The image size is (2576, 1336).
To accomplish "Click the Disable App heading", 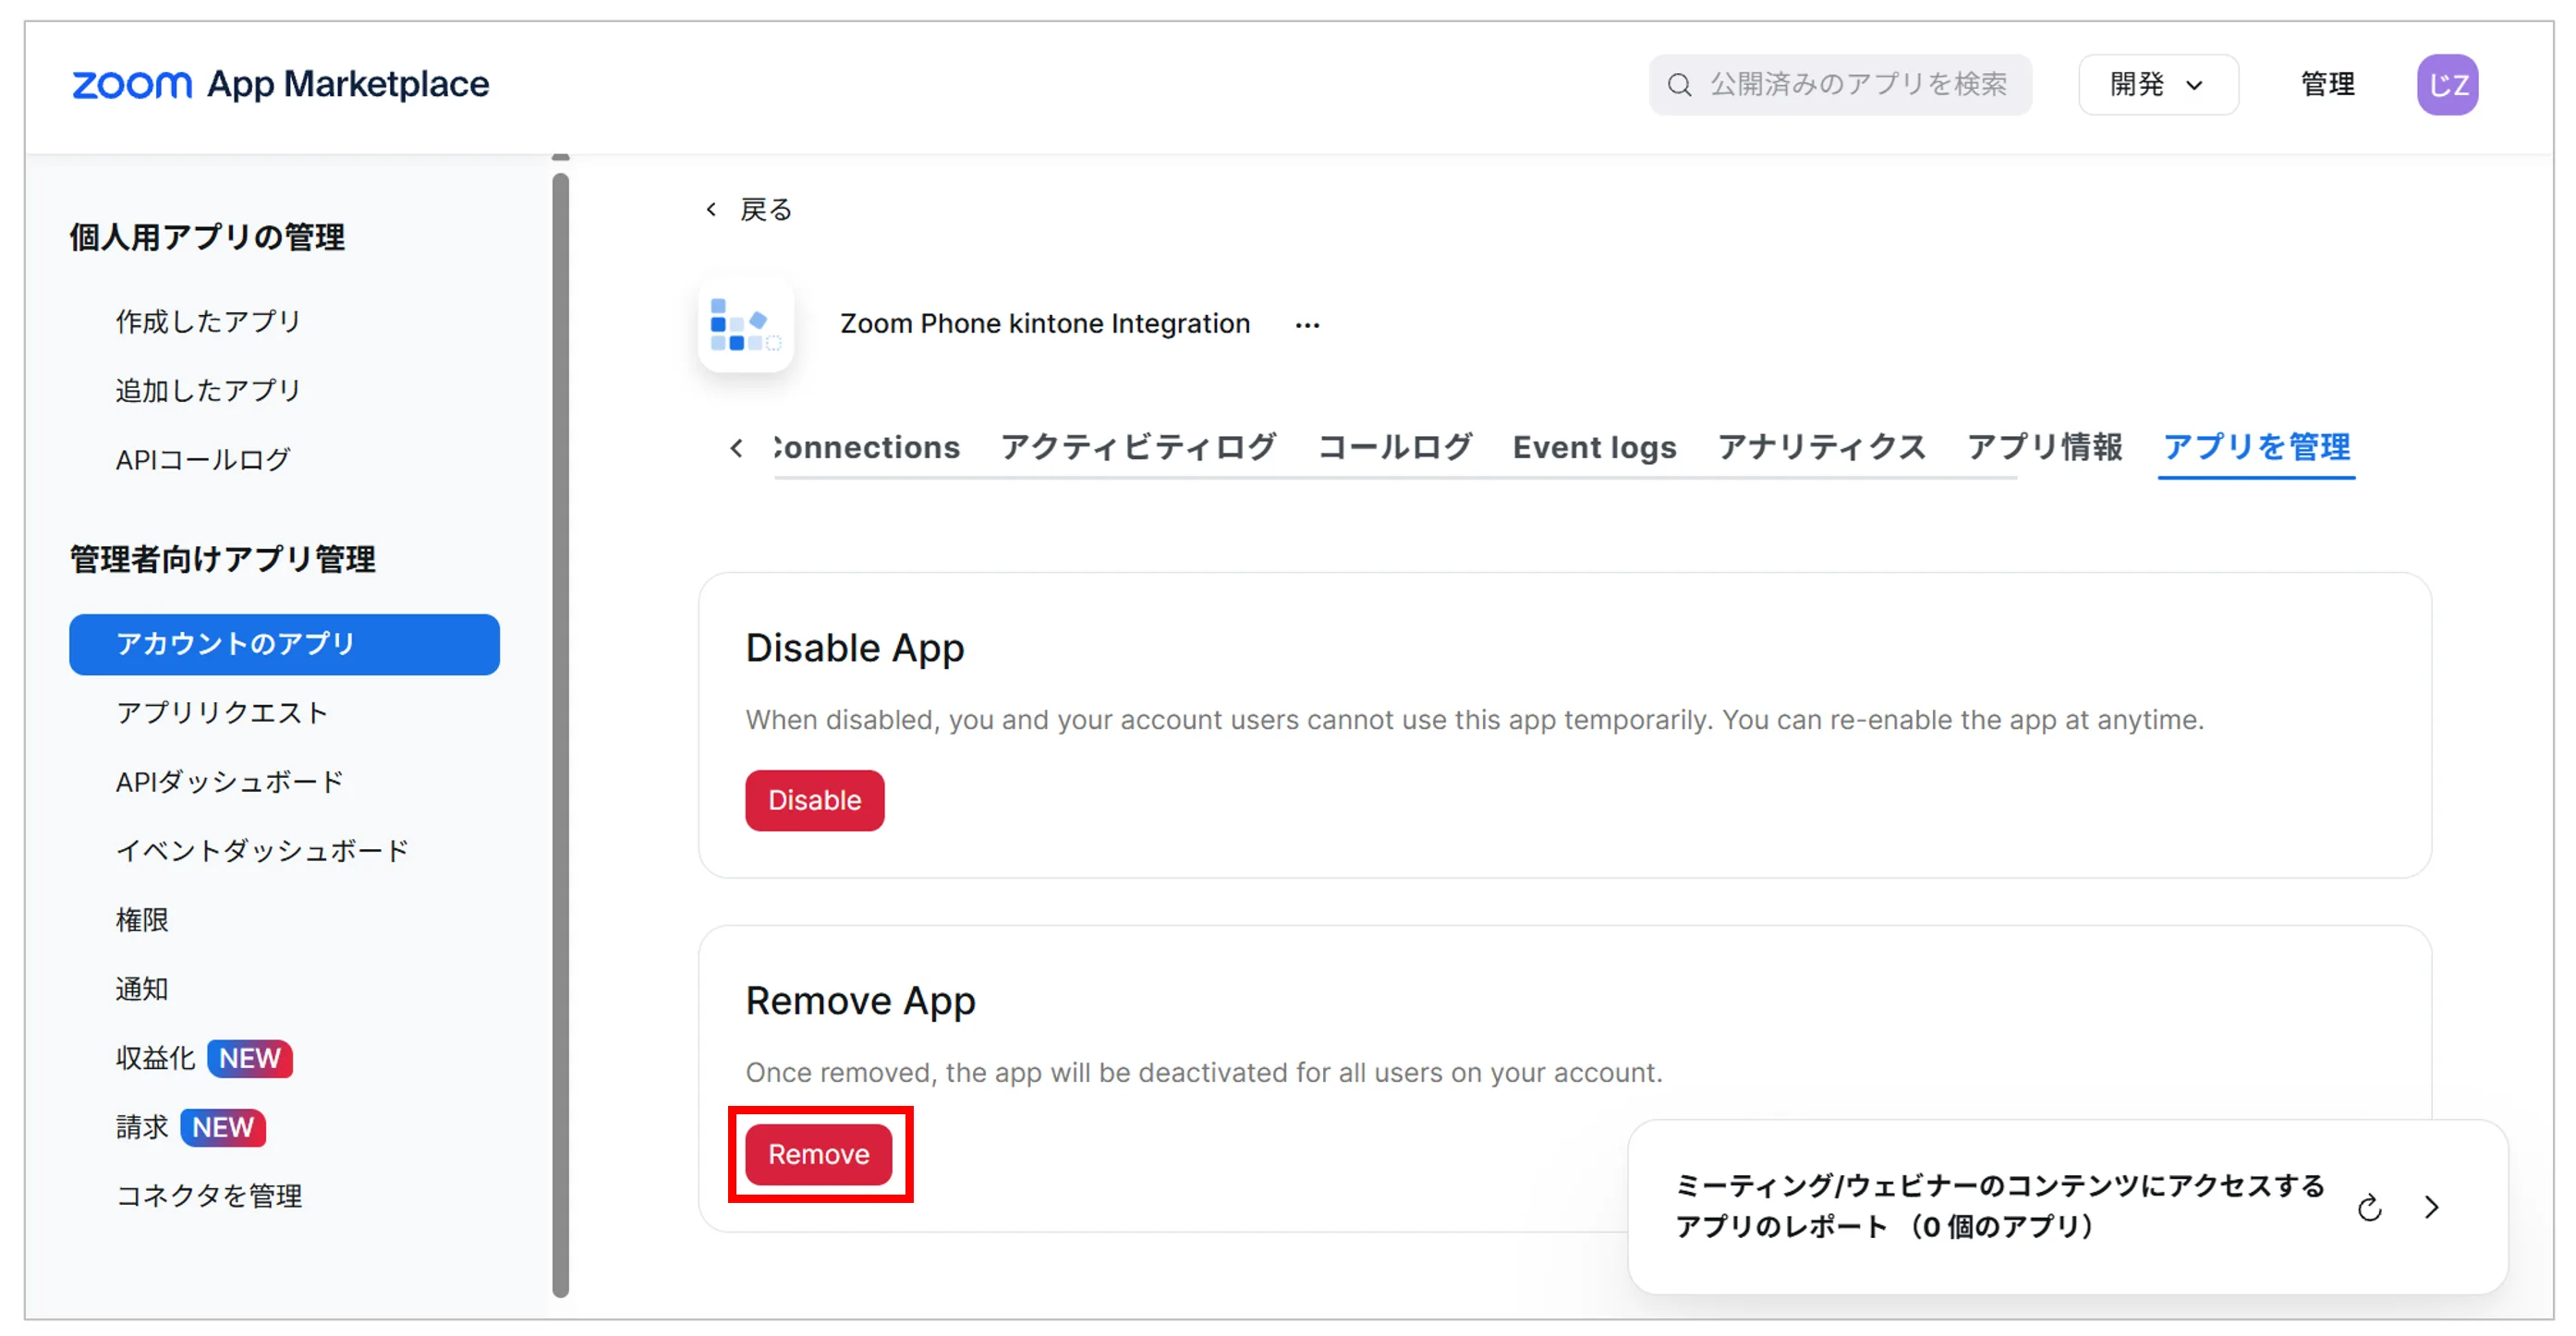I will click(855, 648).
